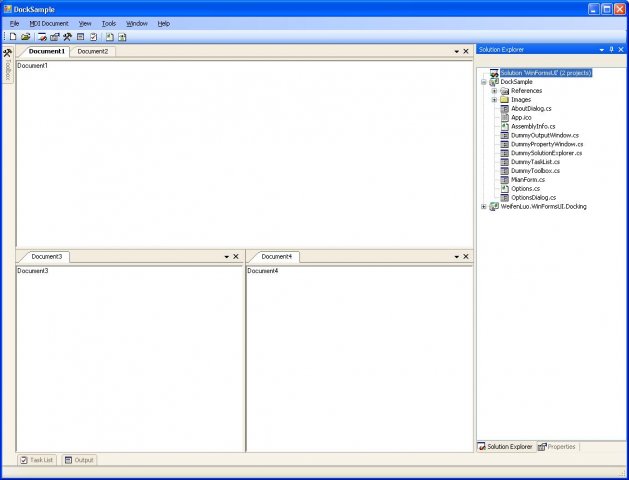Open the MDI Document menu
Screen dimensions: 629x480
pos(49,23)
